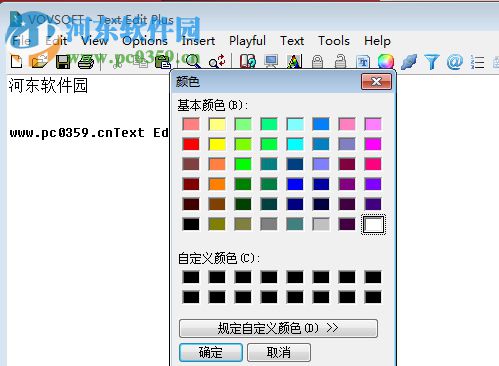This screenshot has width=499, height=366.
Task: Click the font T text icon
Action: pos(363,62)
